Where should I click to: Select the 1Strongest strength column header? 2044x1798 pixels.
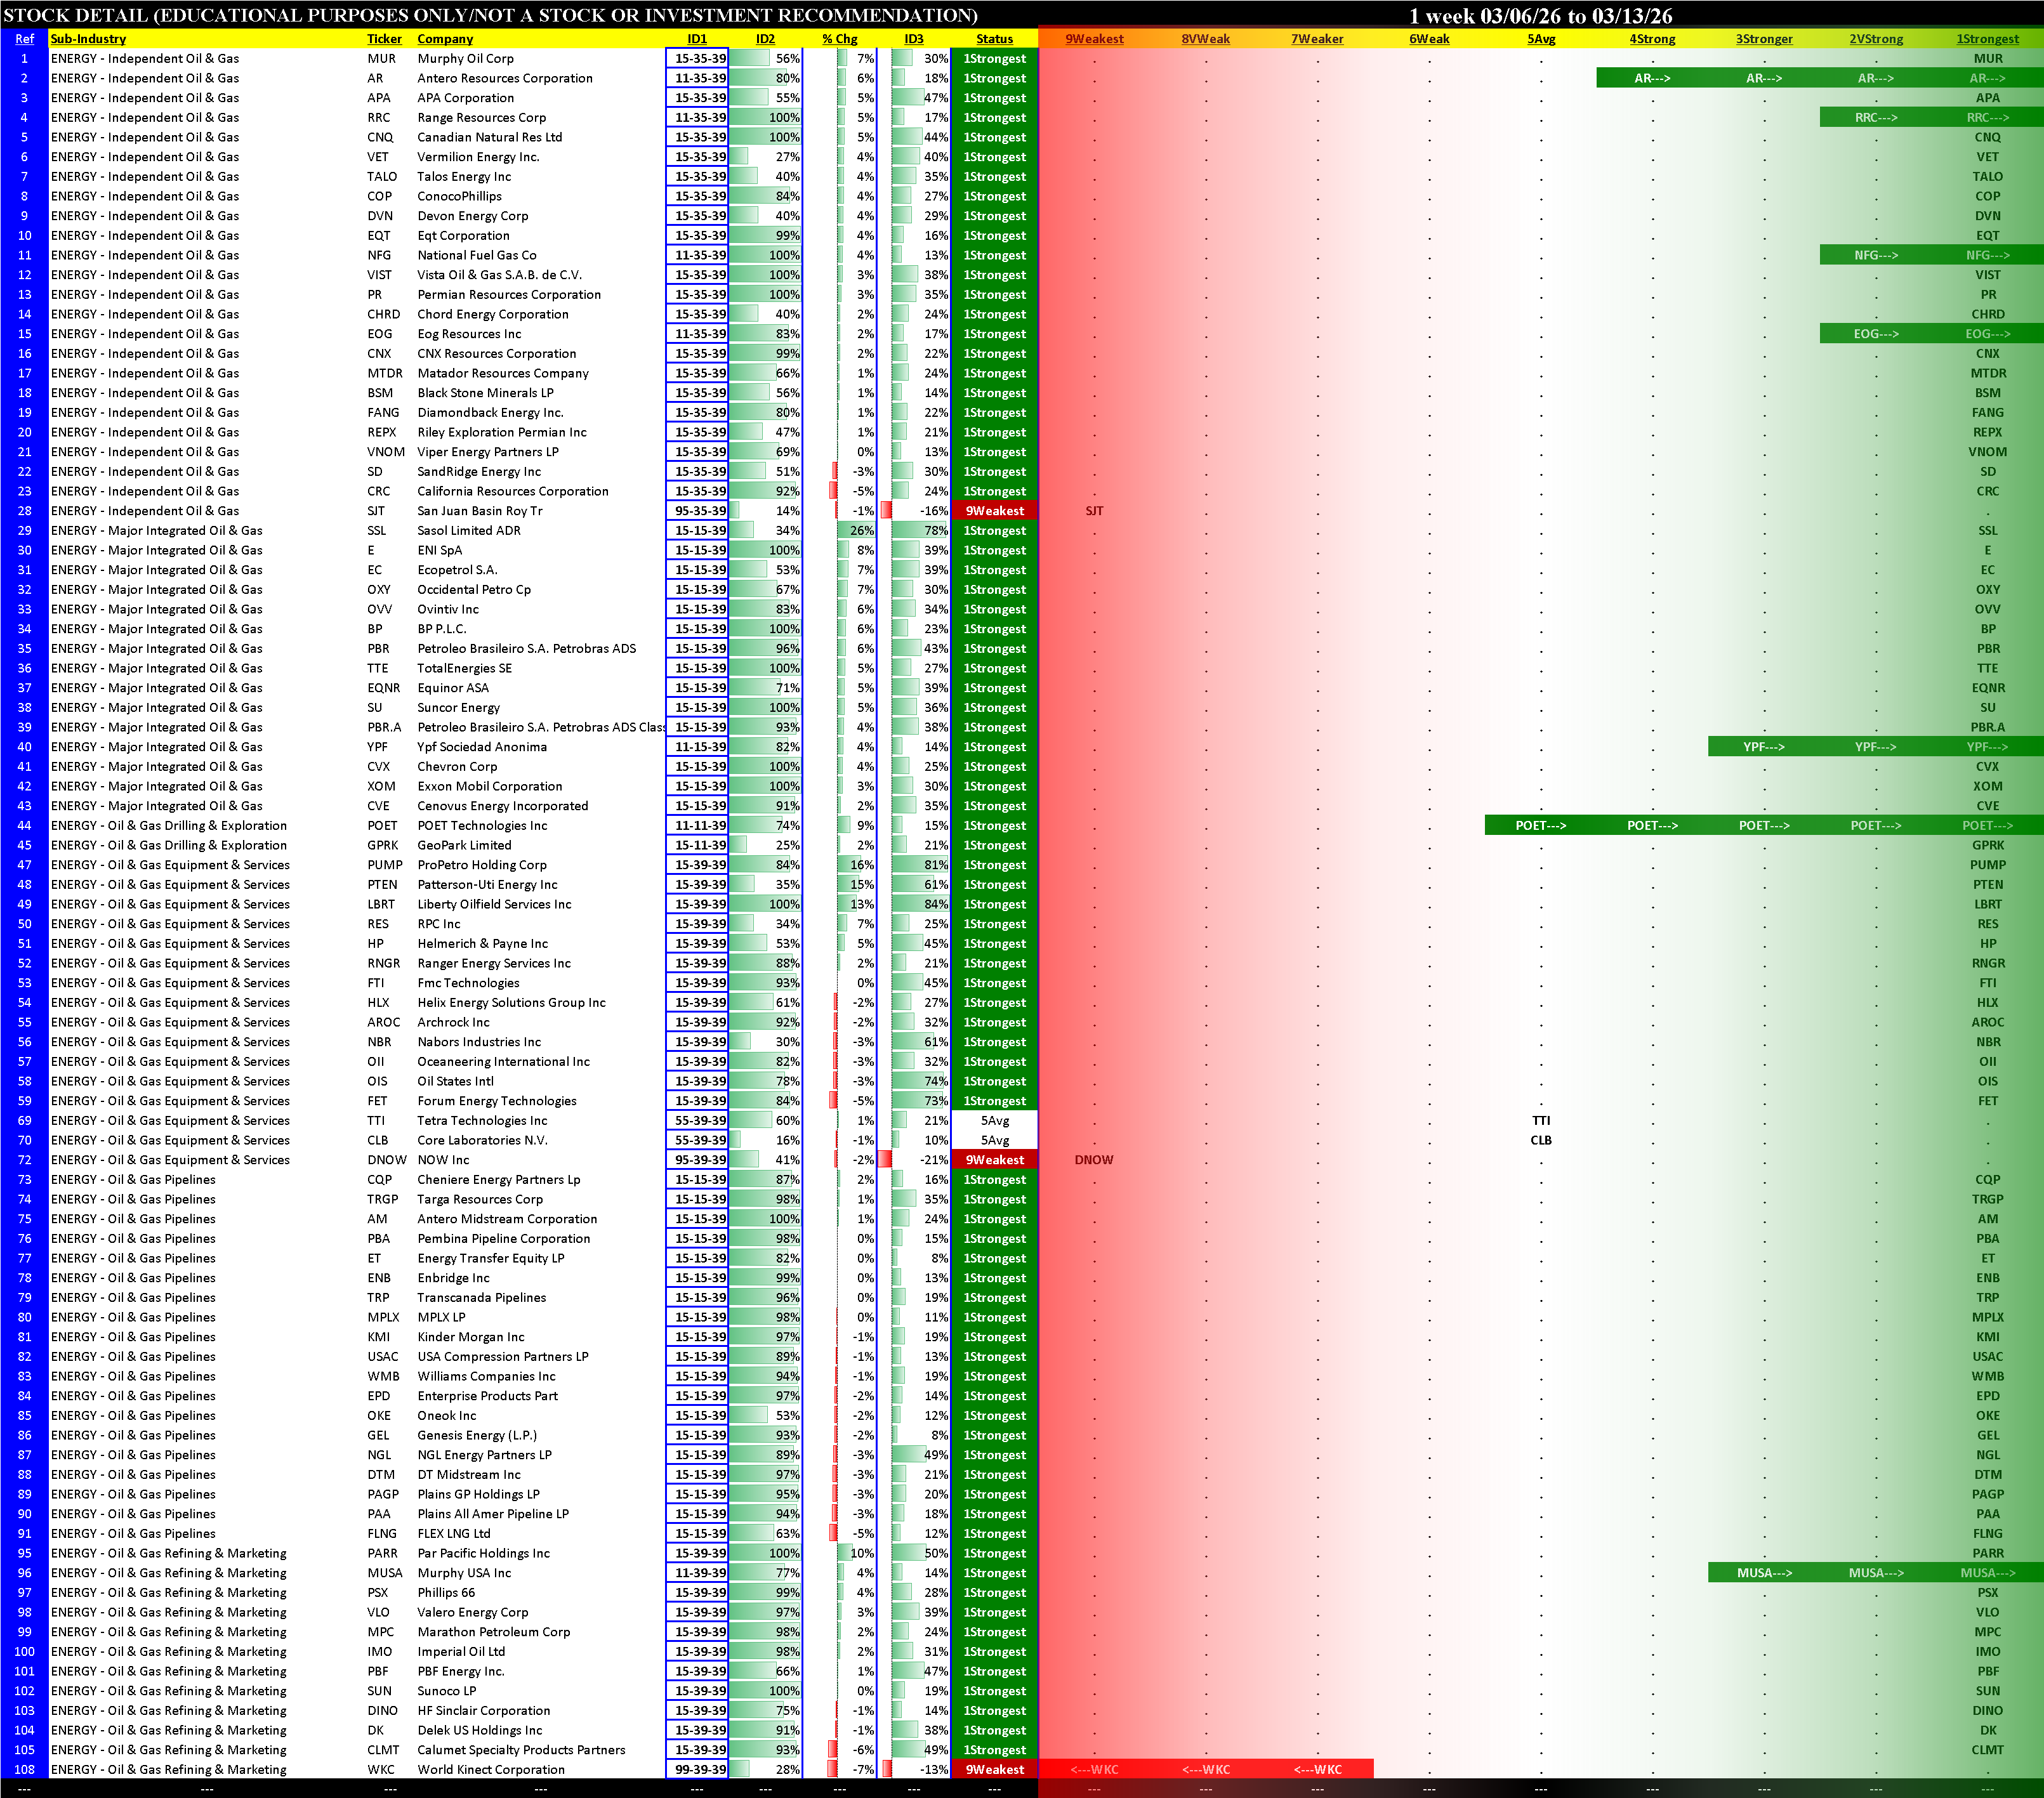[1987, 39]
